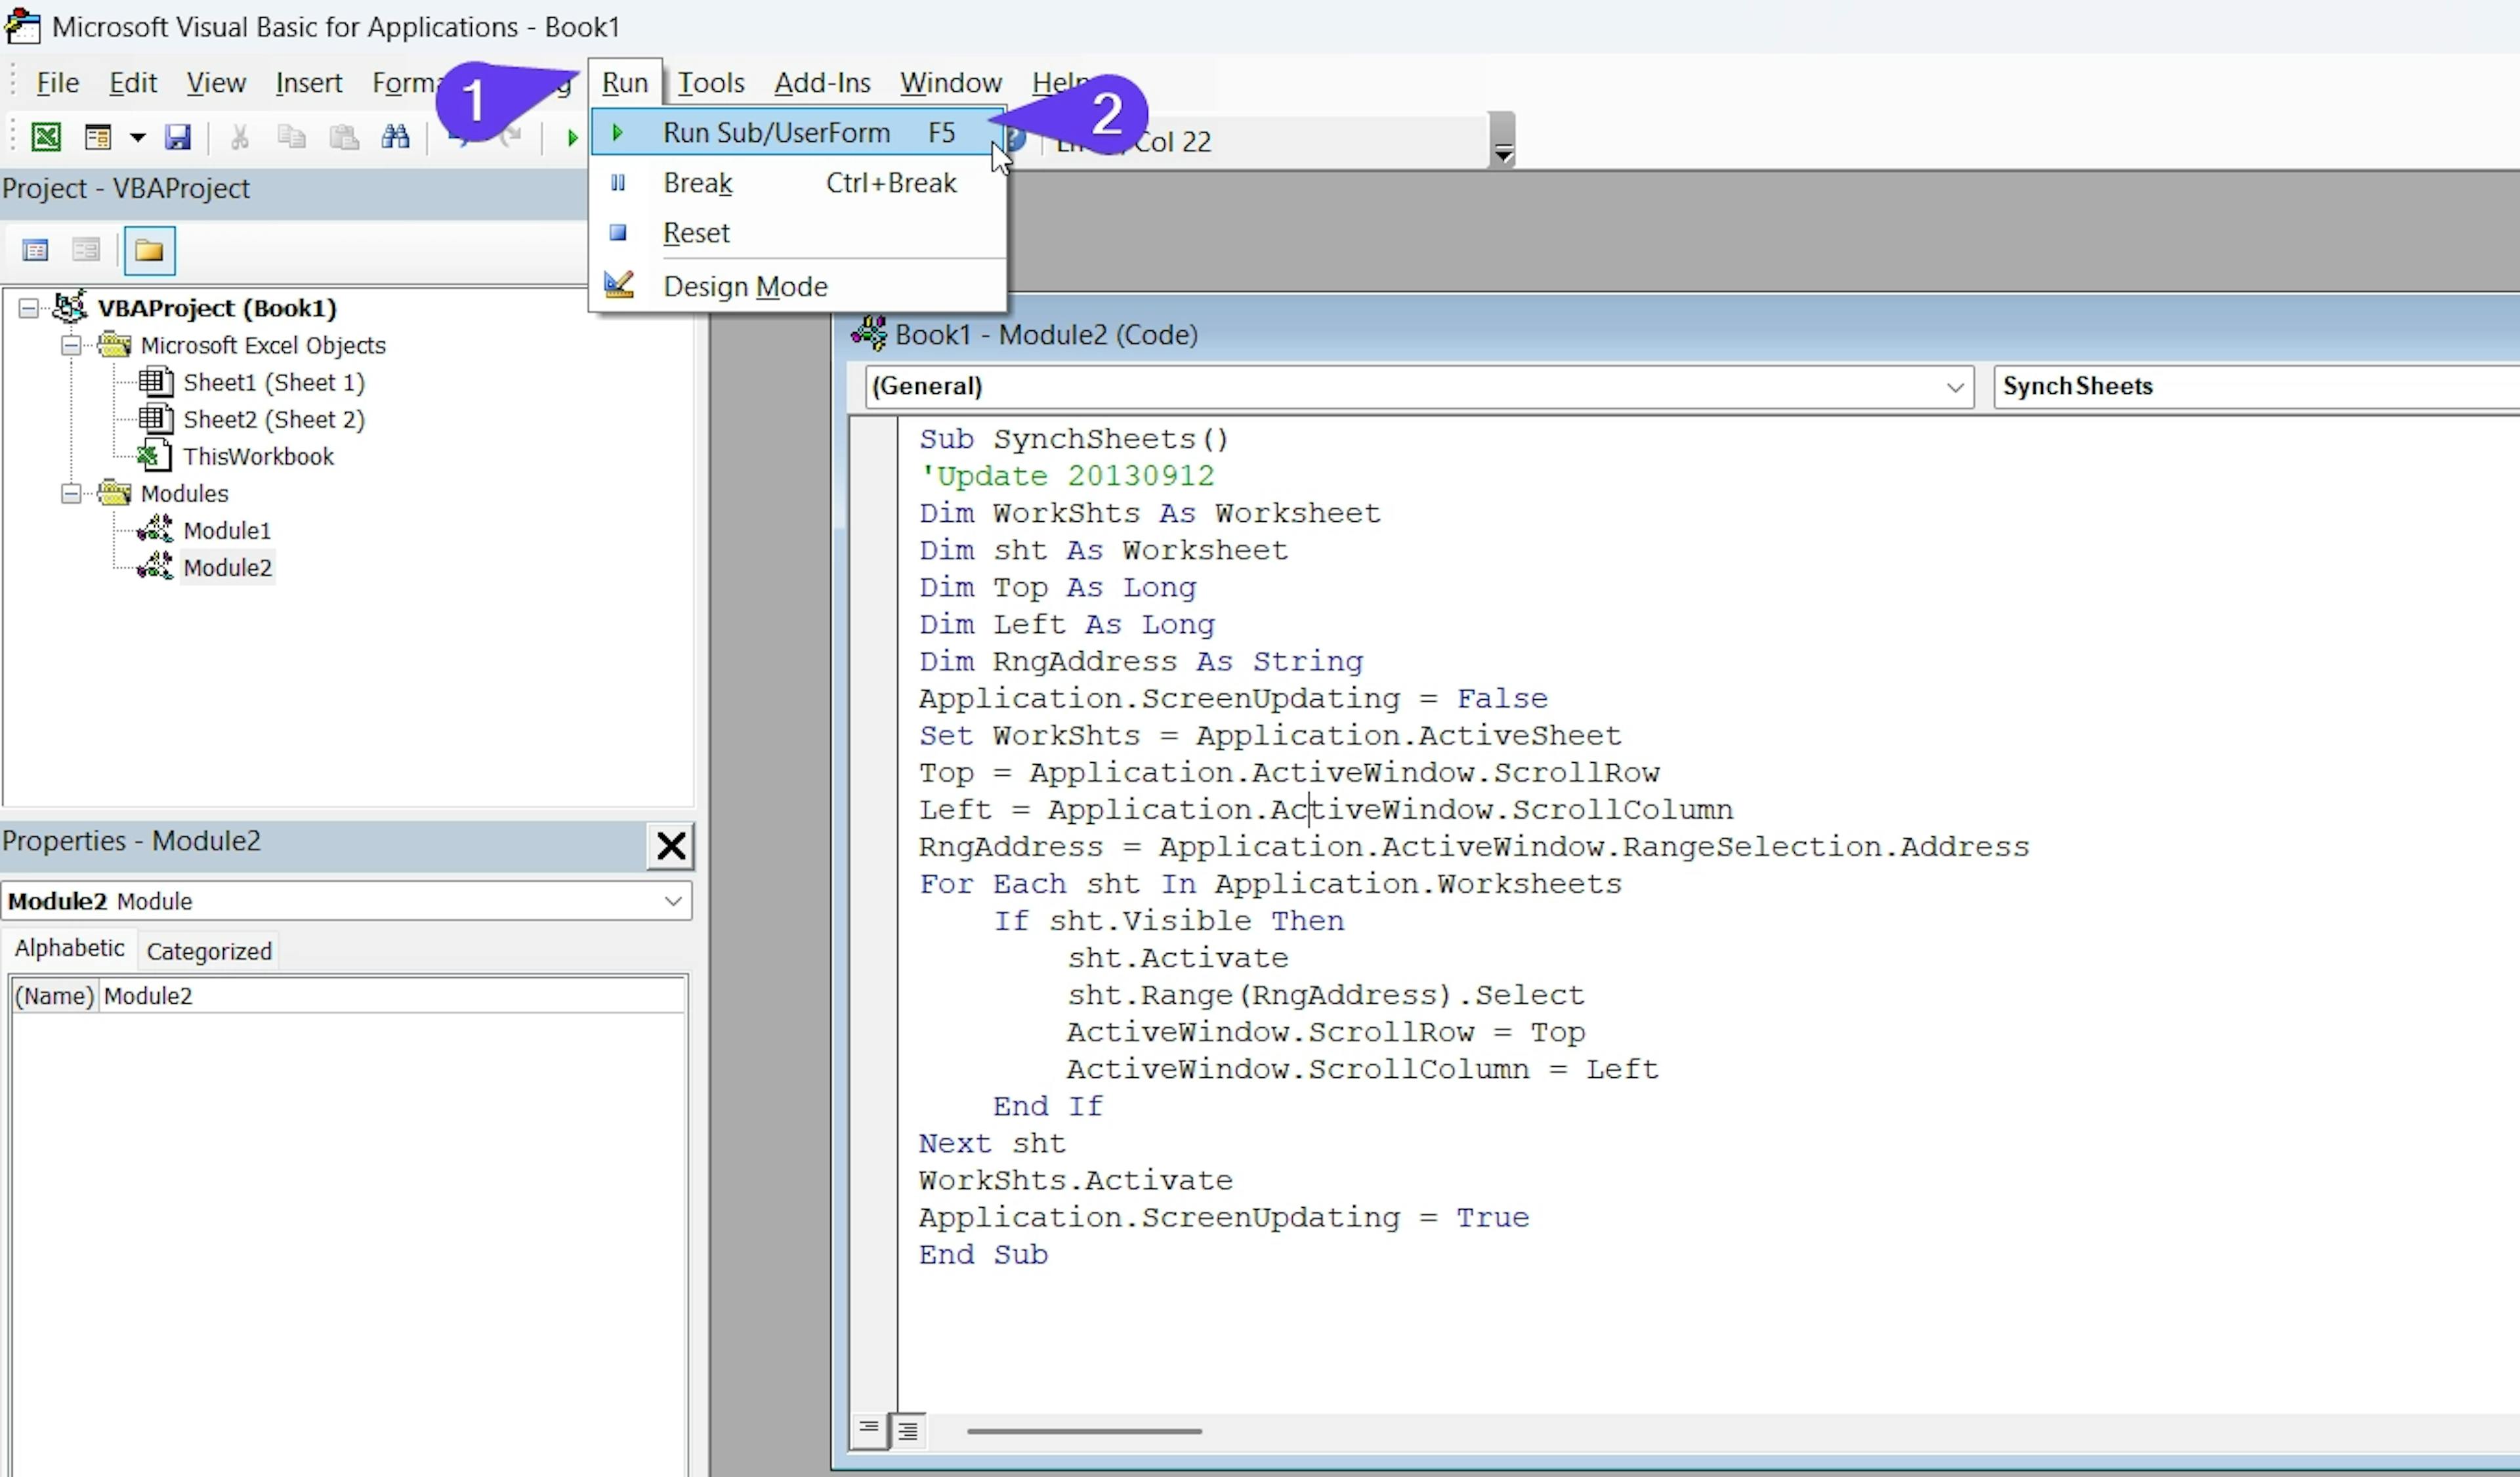The height and width of the screenshot is (1477, 2520).
Task: Click the Insert UserForm toolbar icon
Action: click(x=97, y=137)
